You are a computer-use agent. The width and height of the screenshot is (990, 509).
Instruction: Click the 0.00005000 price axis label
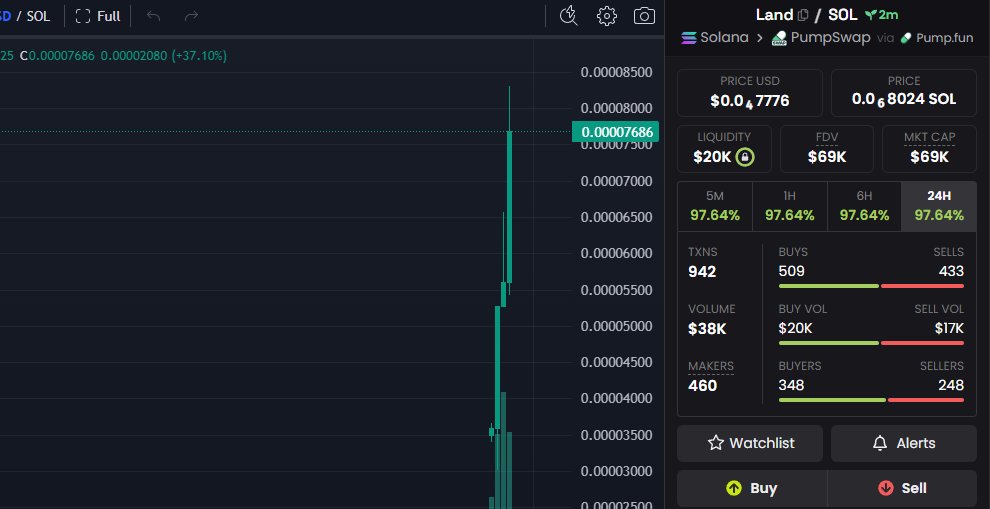pos(616,326)
